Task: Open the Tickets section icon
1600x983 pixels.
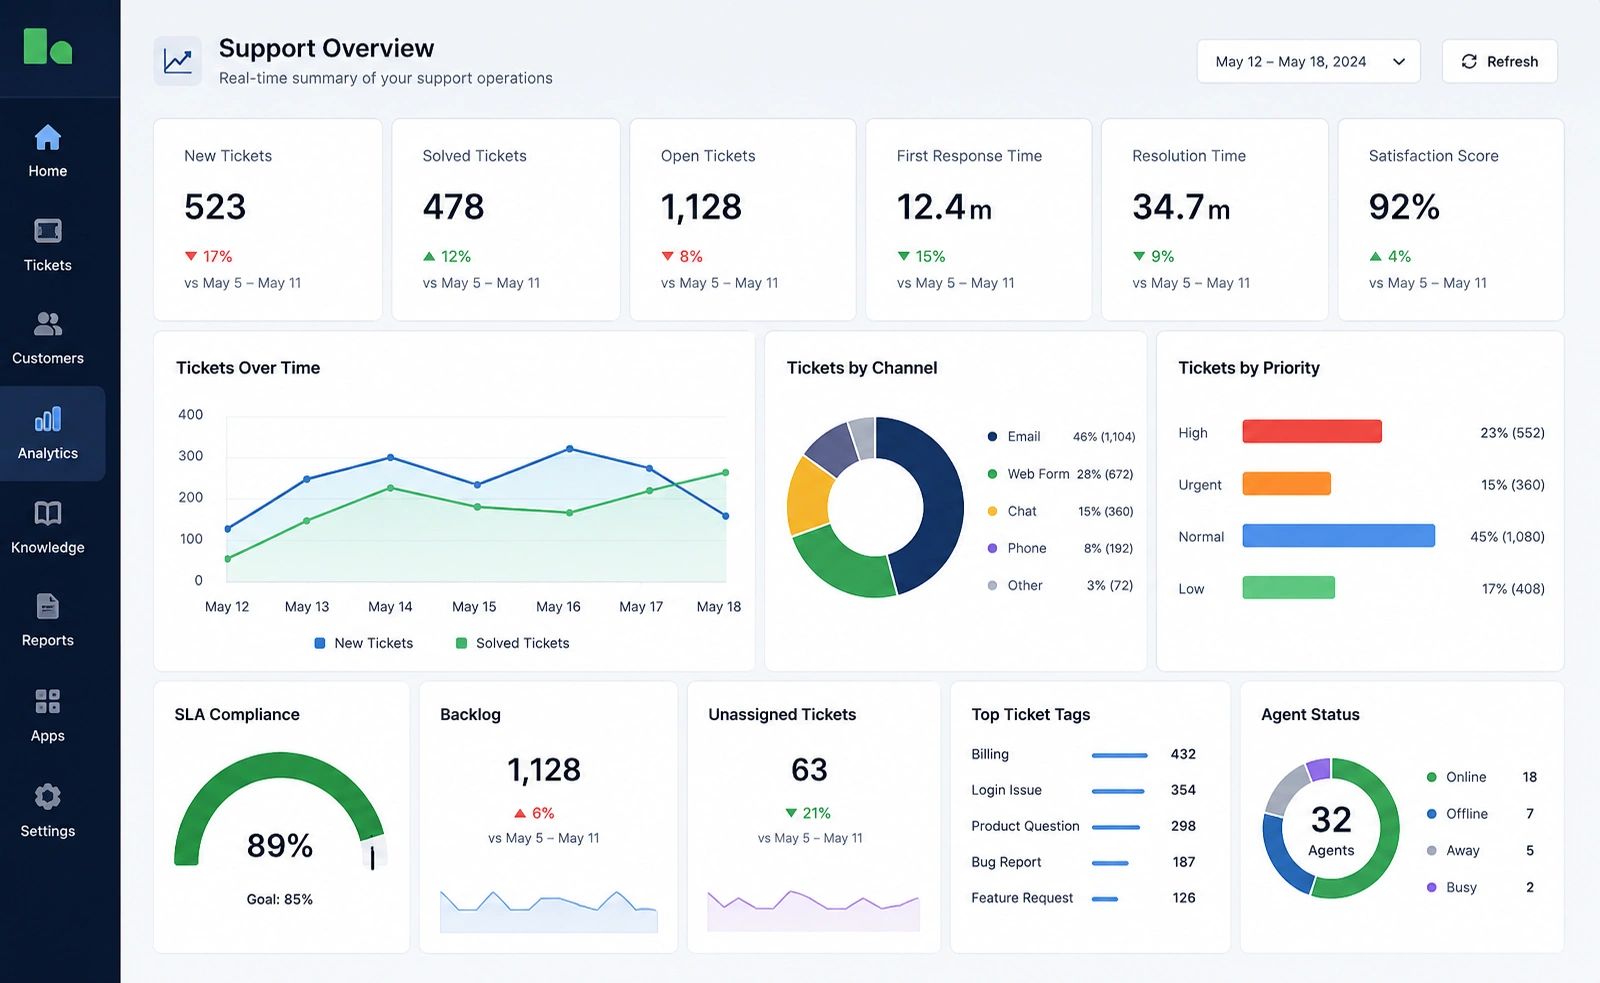Action: point(47,231)
